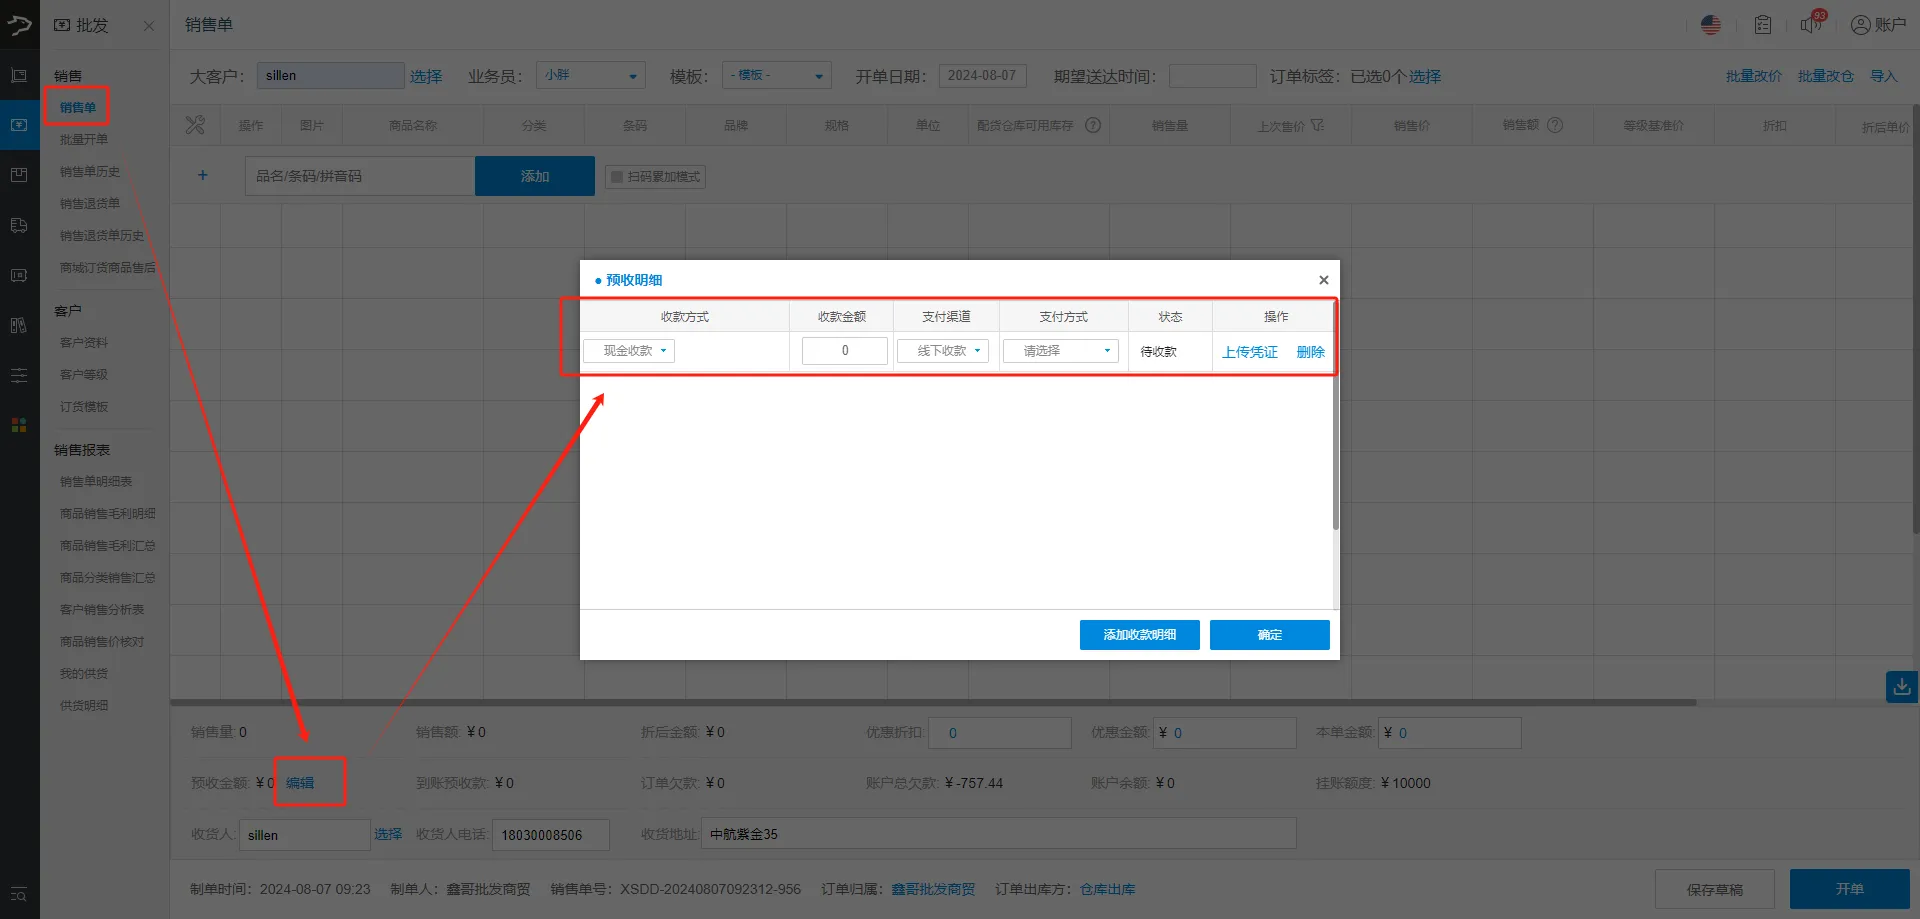Open the 销售单历史 sidebar menu entry
This screenshot has height=919, width=1920.
(x=90, y=171)
